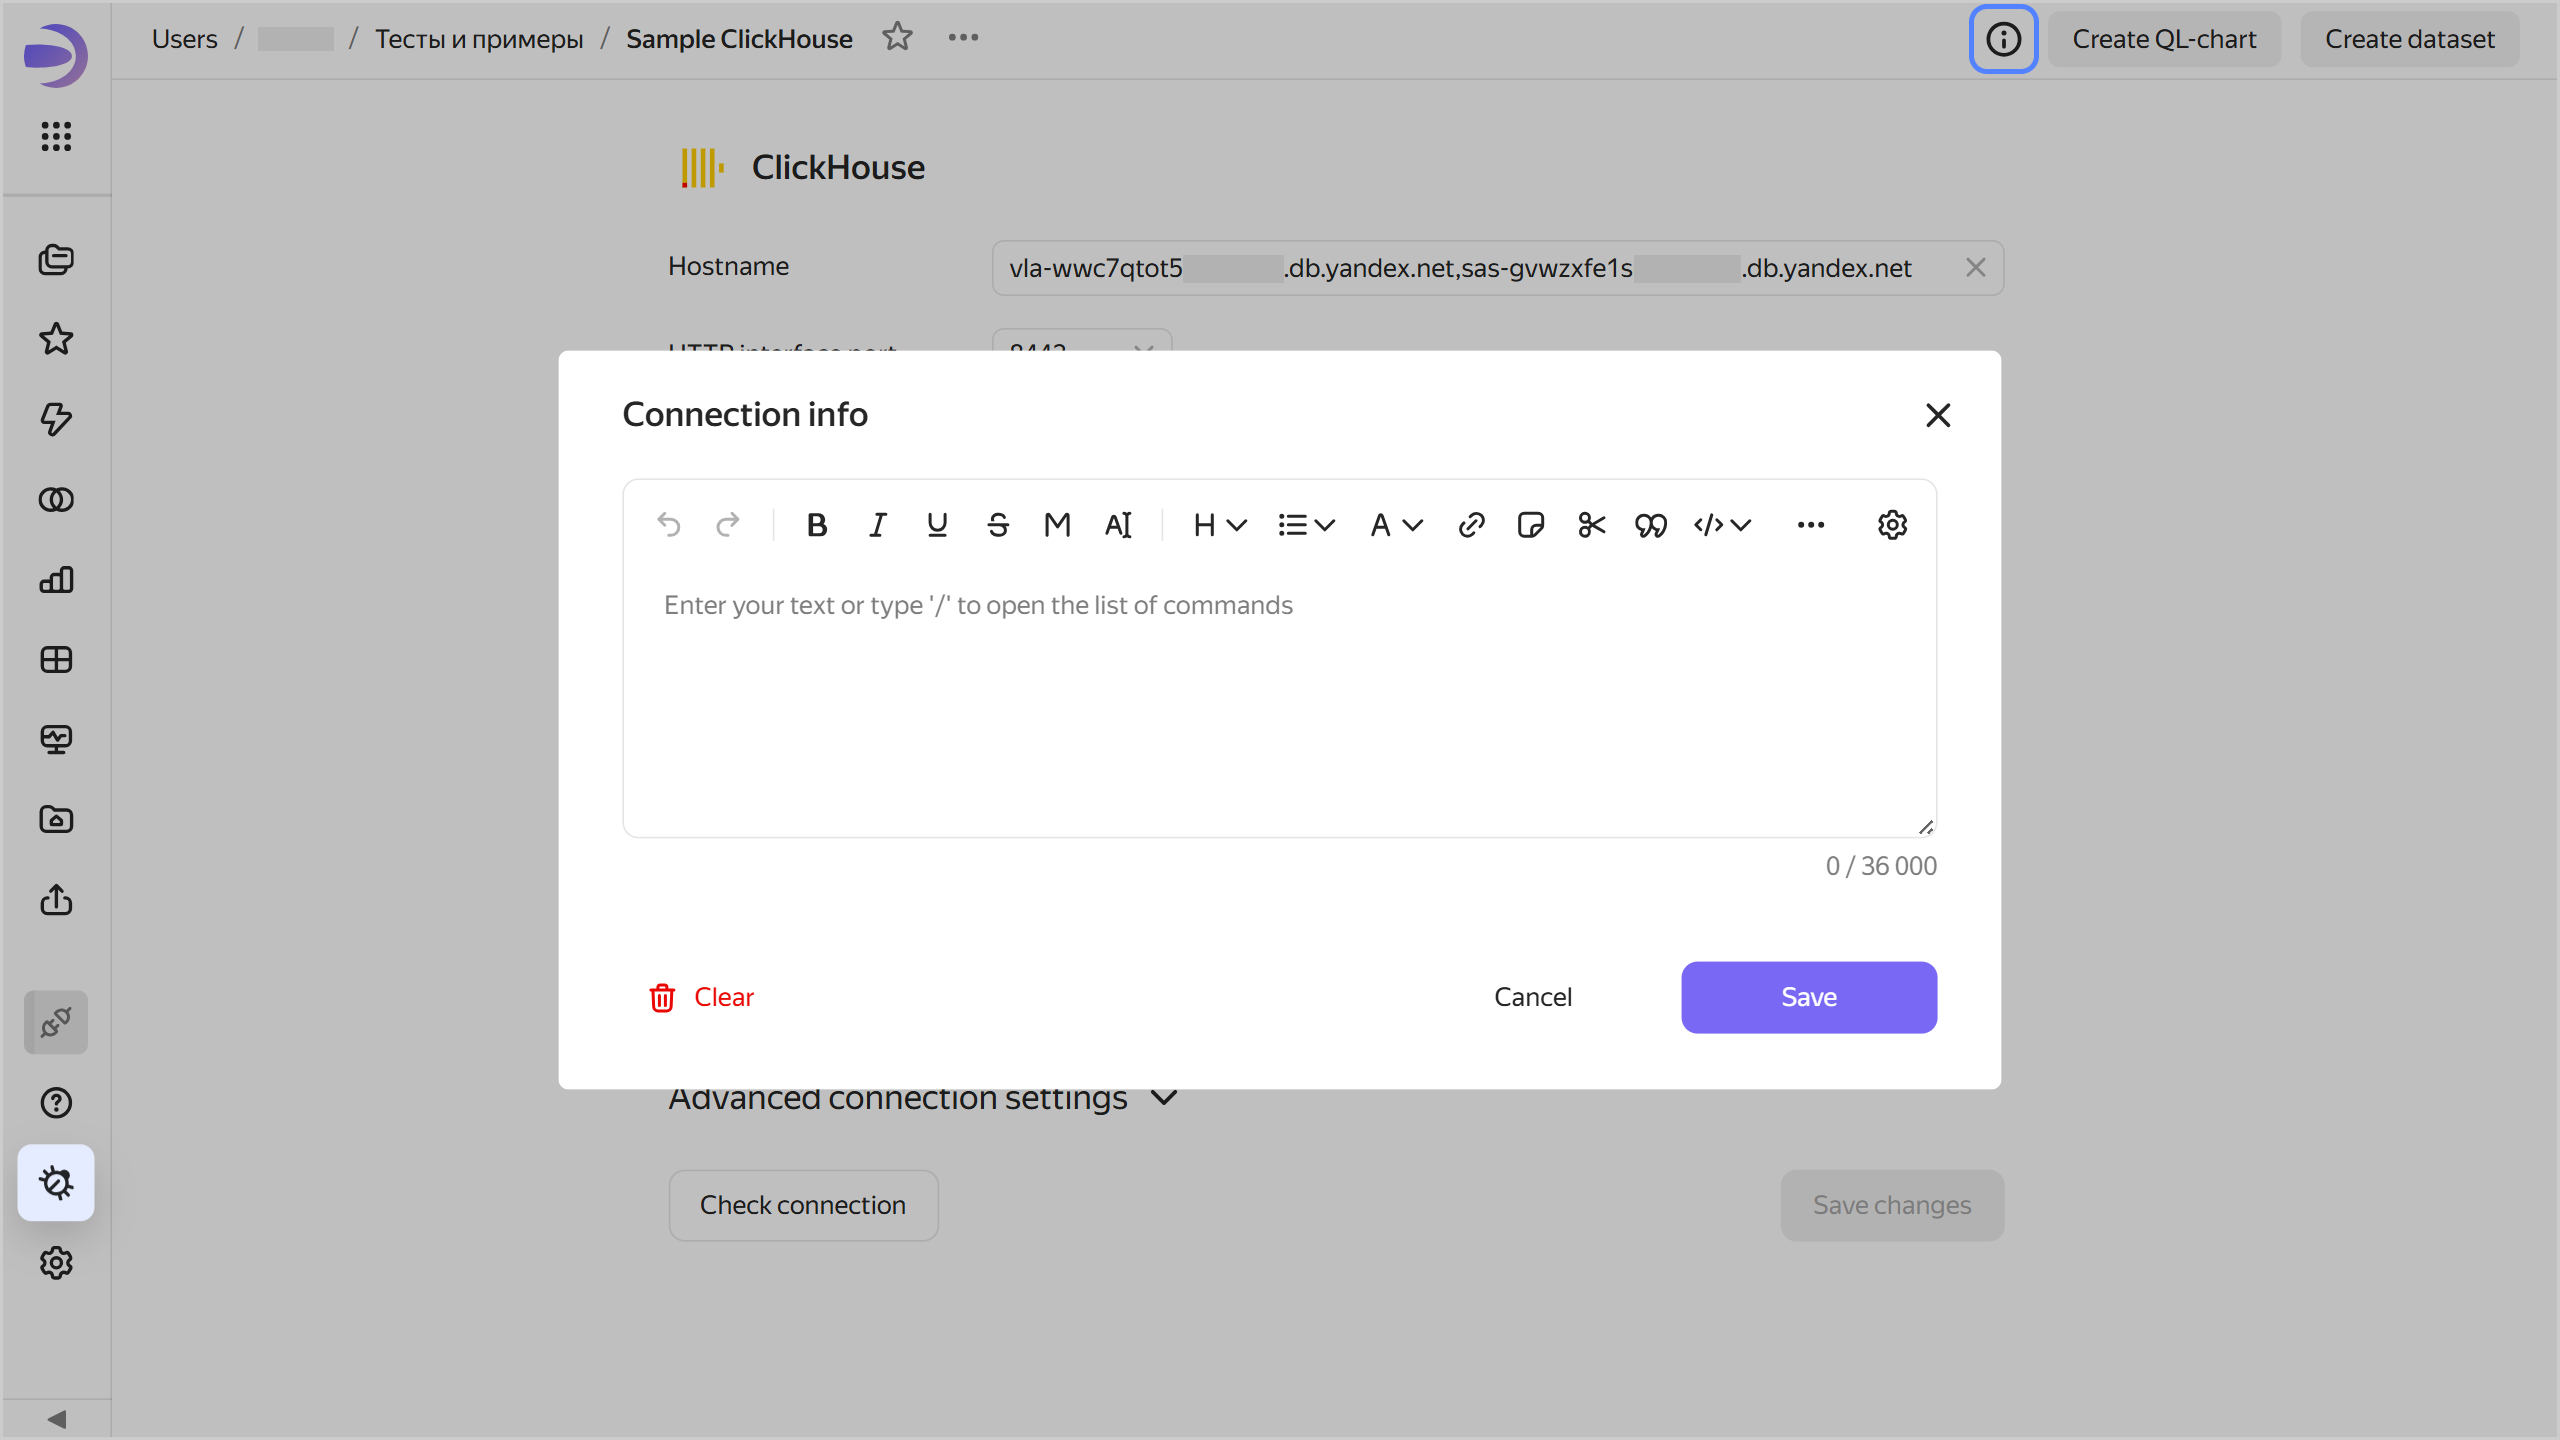Clear the connection info text
2560x1440 pixels.
coord(702,997)
